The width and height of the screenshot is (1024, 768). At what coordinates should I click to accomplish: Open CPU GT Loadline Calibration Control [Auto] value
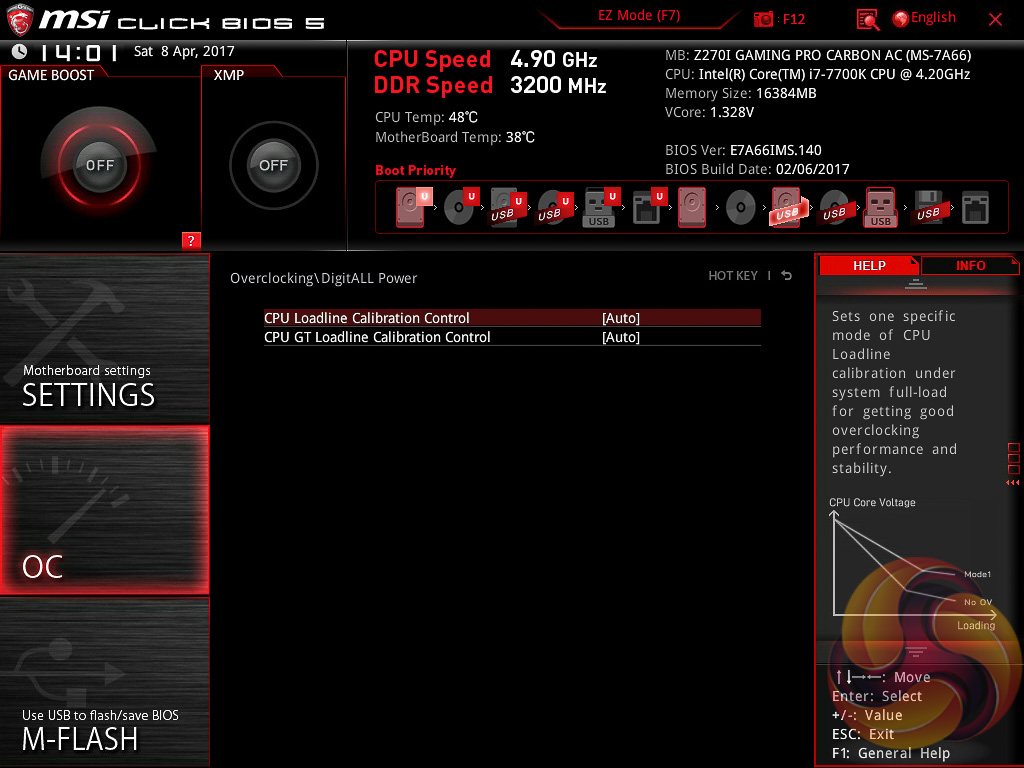click(621, 337)
